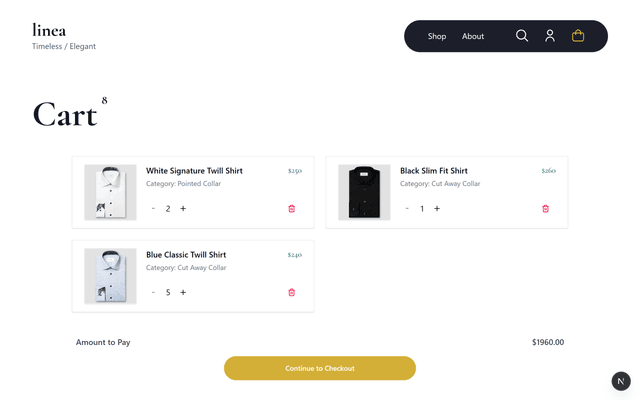640x400 pixels.
Task: Decrease Black Slim Fit Shirt quantity
Action: click(x=407, y=209)
